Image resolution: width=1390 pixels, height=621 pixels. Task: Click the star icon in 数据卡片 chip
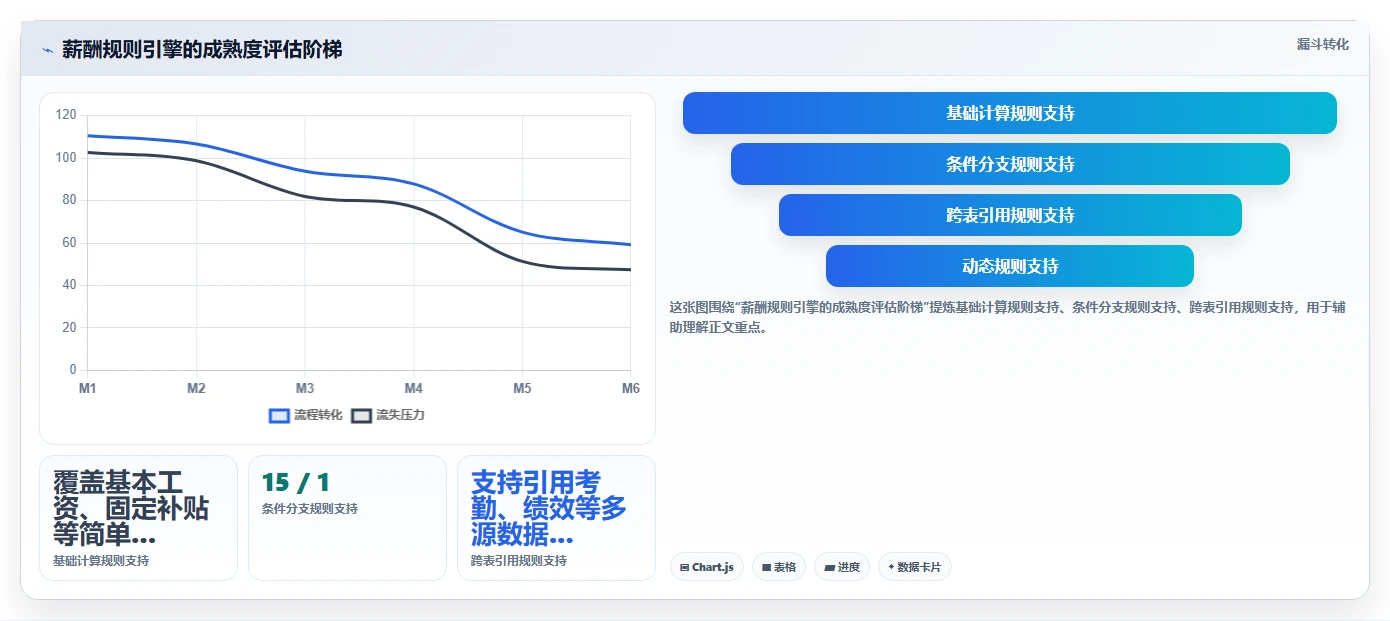891,567
